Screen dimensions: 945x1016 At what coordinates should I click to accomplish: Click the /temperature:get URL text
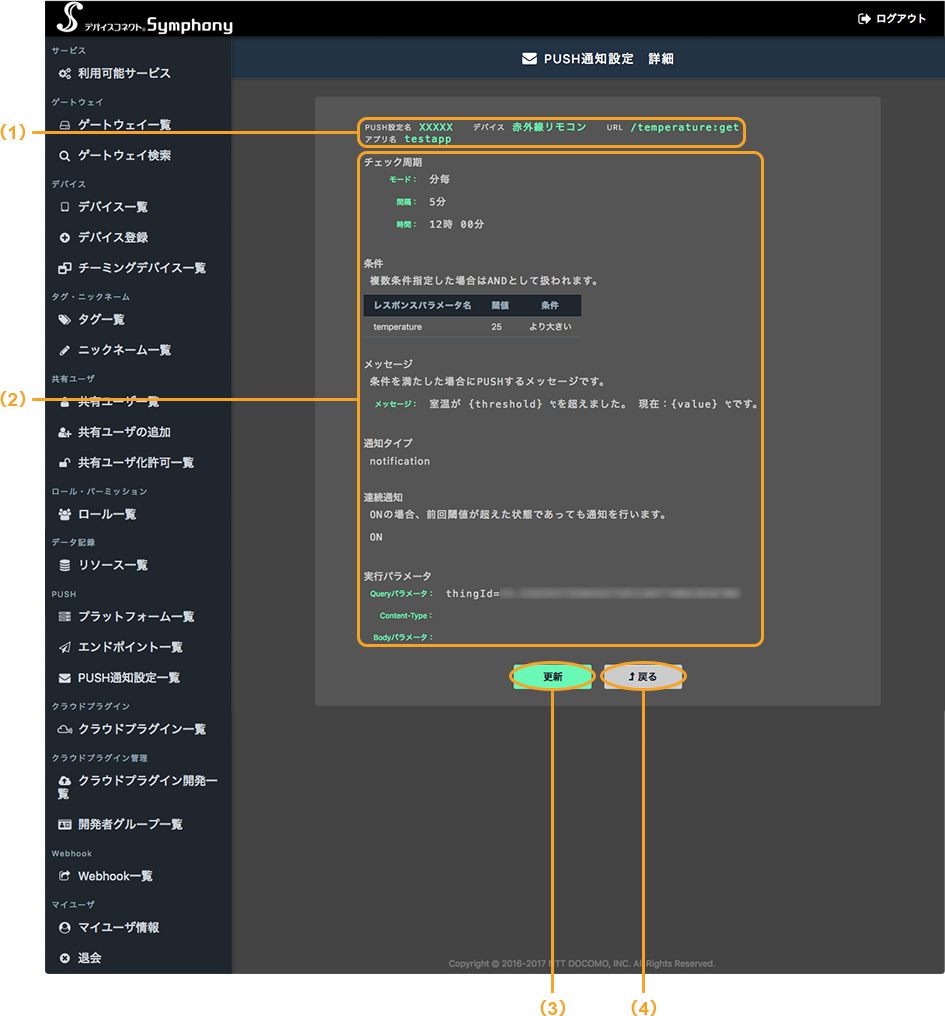(x=684, y=127)
